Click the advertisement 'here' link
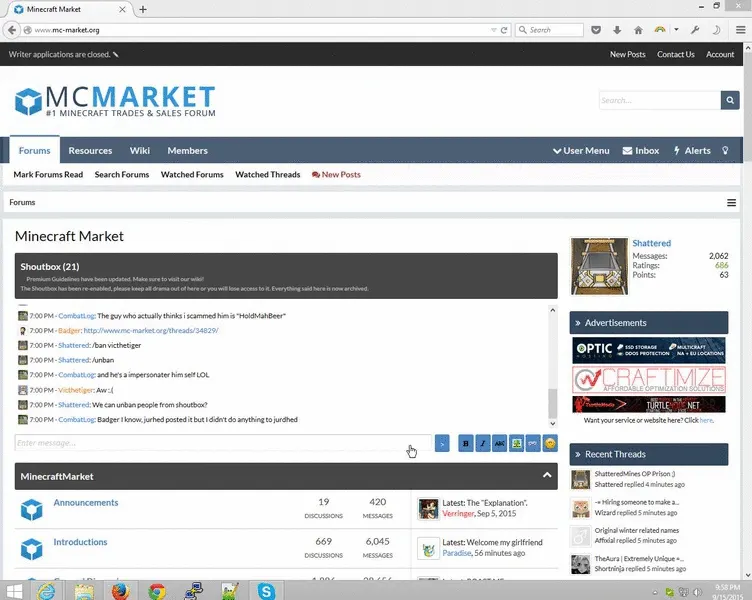 [x=706, y=420]
